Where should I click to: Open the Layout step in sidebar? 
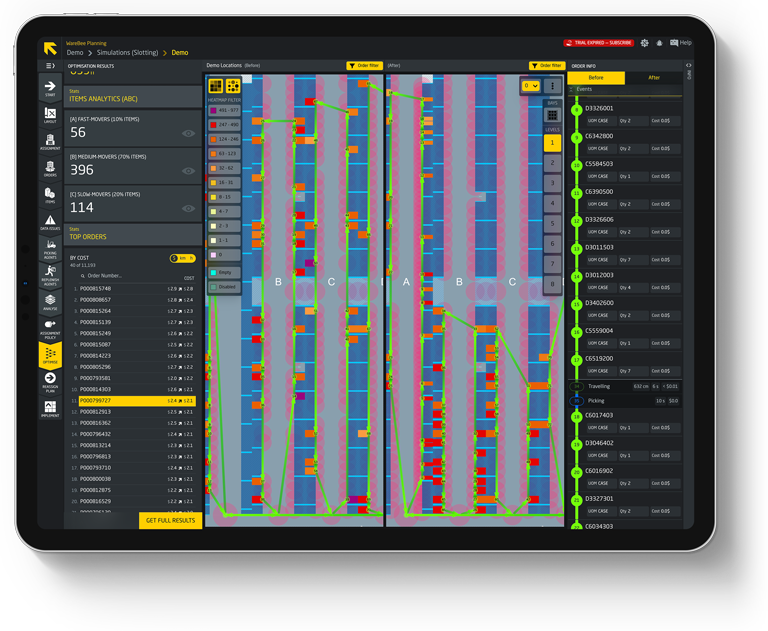(x=50, y=116)
